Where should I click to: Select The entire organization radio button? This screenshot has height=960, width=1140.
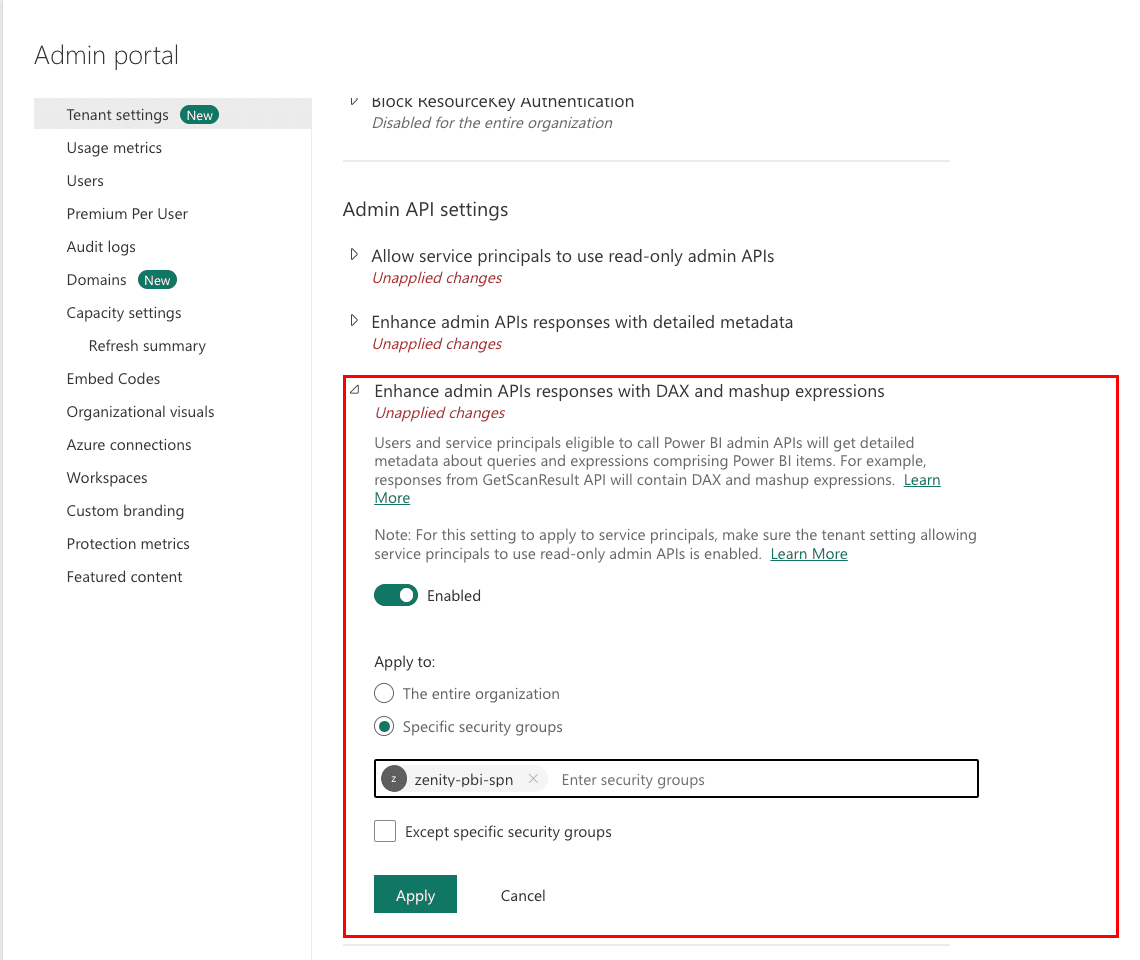(x=384, y=693)
